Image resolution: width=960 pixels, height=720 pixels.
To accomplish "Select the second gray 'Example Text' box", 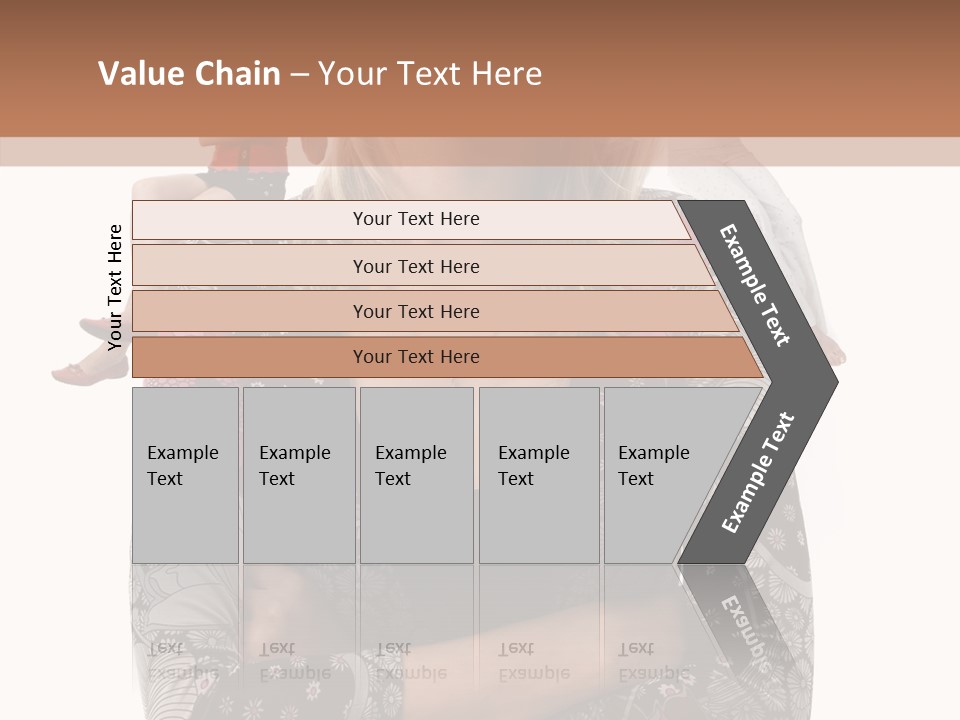I will 299,475.
